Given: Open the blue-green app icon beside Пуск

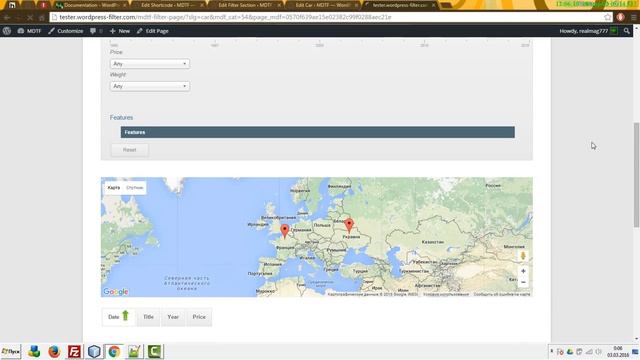Looking at the screenshot, I should coord(34,351).
